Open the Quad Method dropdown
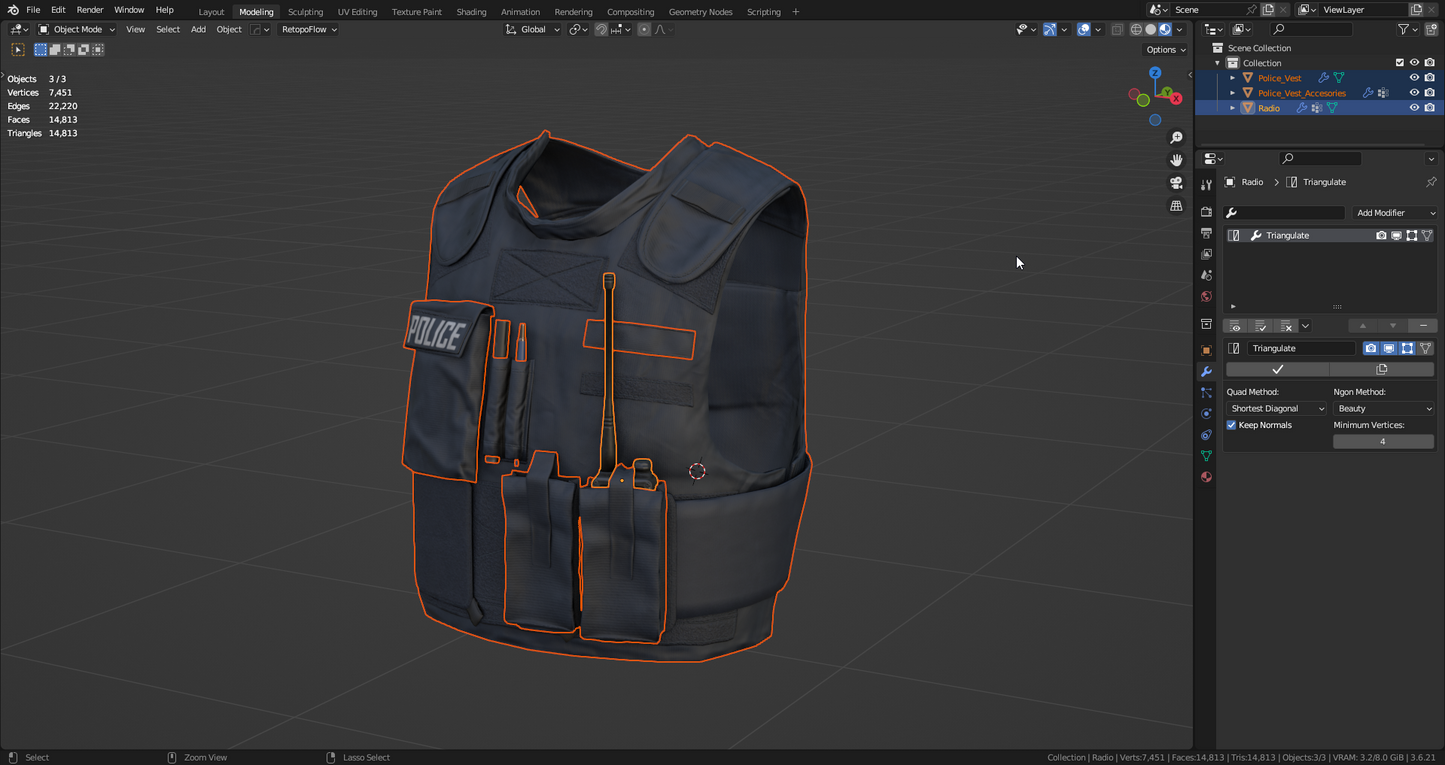1445x765 pixels. pos(1277,409)
